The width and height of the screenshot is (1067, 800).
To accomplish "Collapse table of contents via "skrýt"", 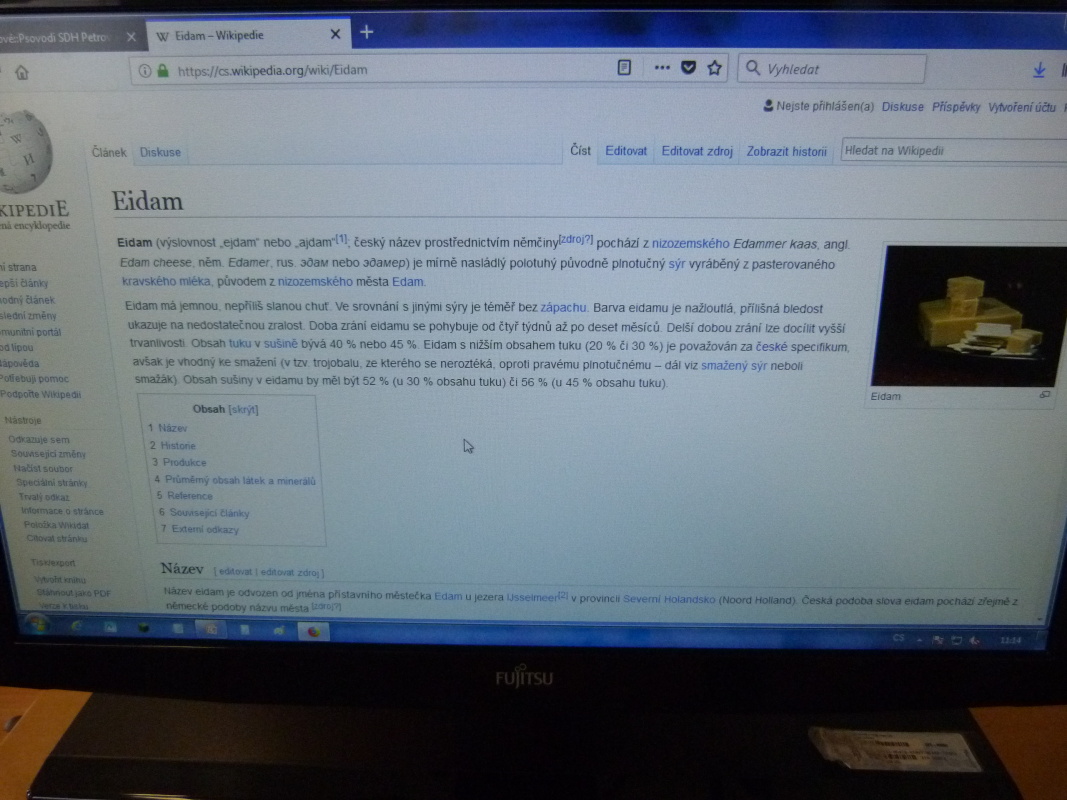I will tap(244, 409).
